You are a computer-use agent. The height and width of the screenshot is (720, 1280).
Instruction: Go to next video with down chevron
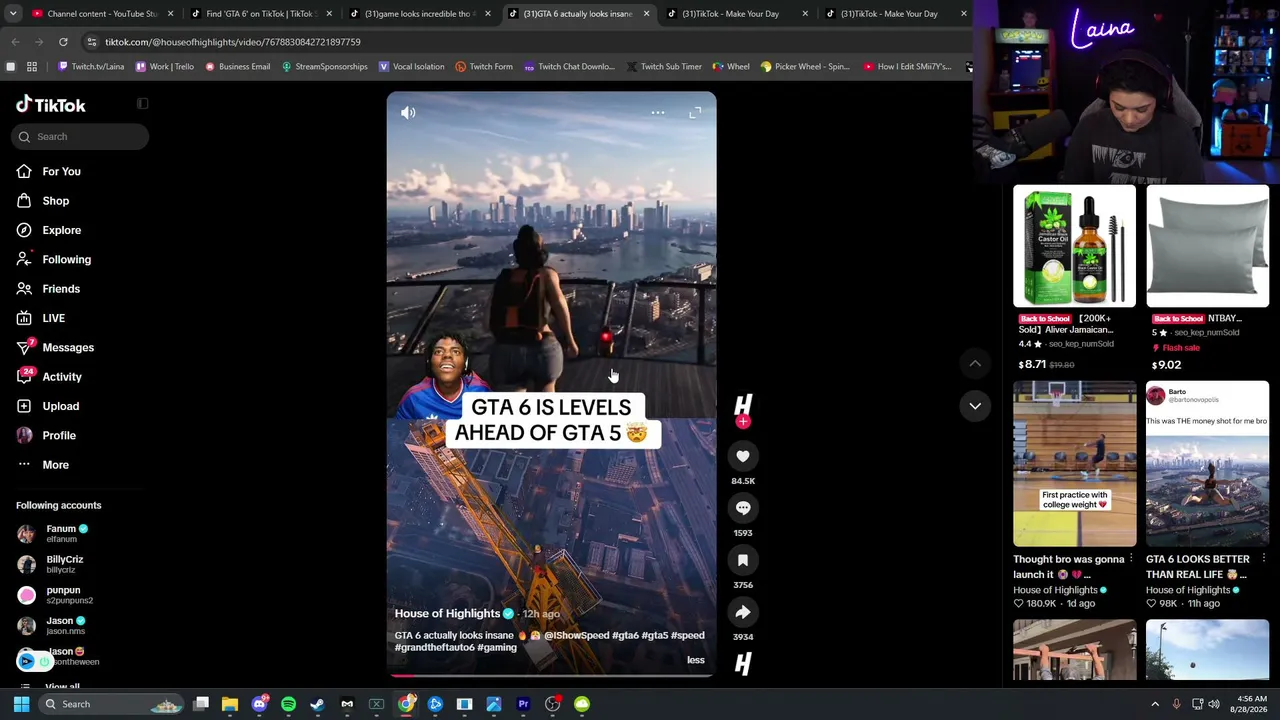975,406
